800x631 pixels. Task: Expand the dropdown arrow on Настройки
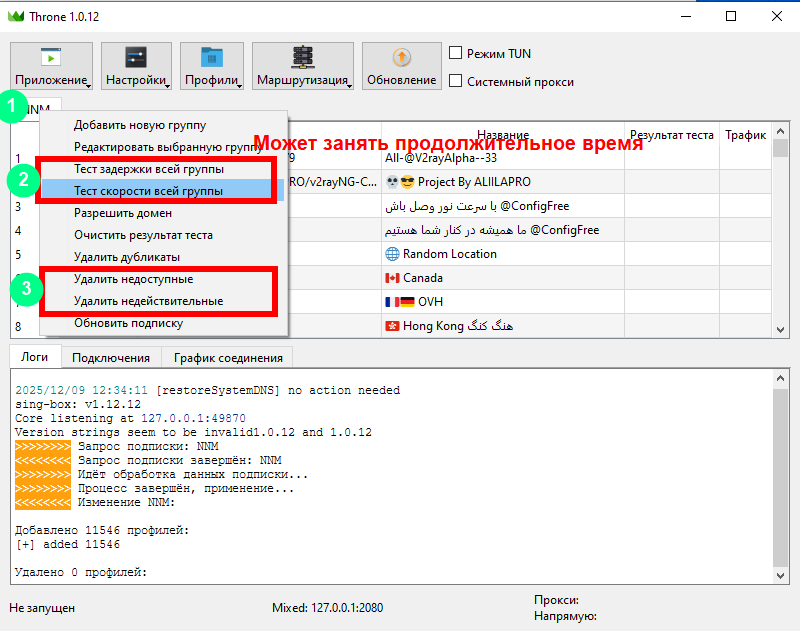(x=168, y=86)
